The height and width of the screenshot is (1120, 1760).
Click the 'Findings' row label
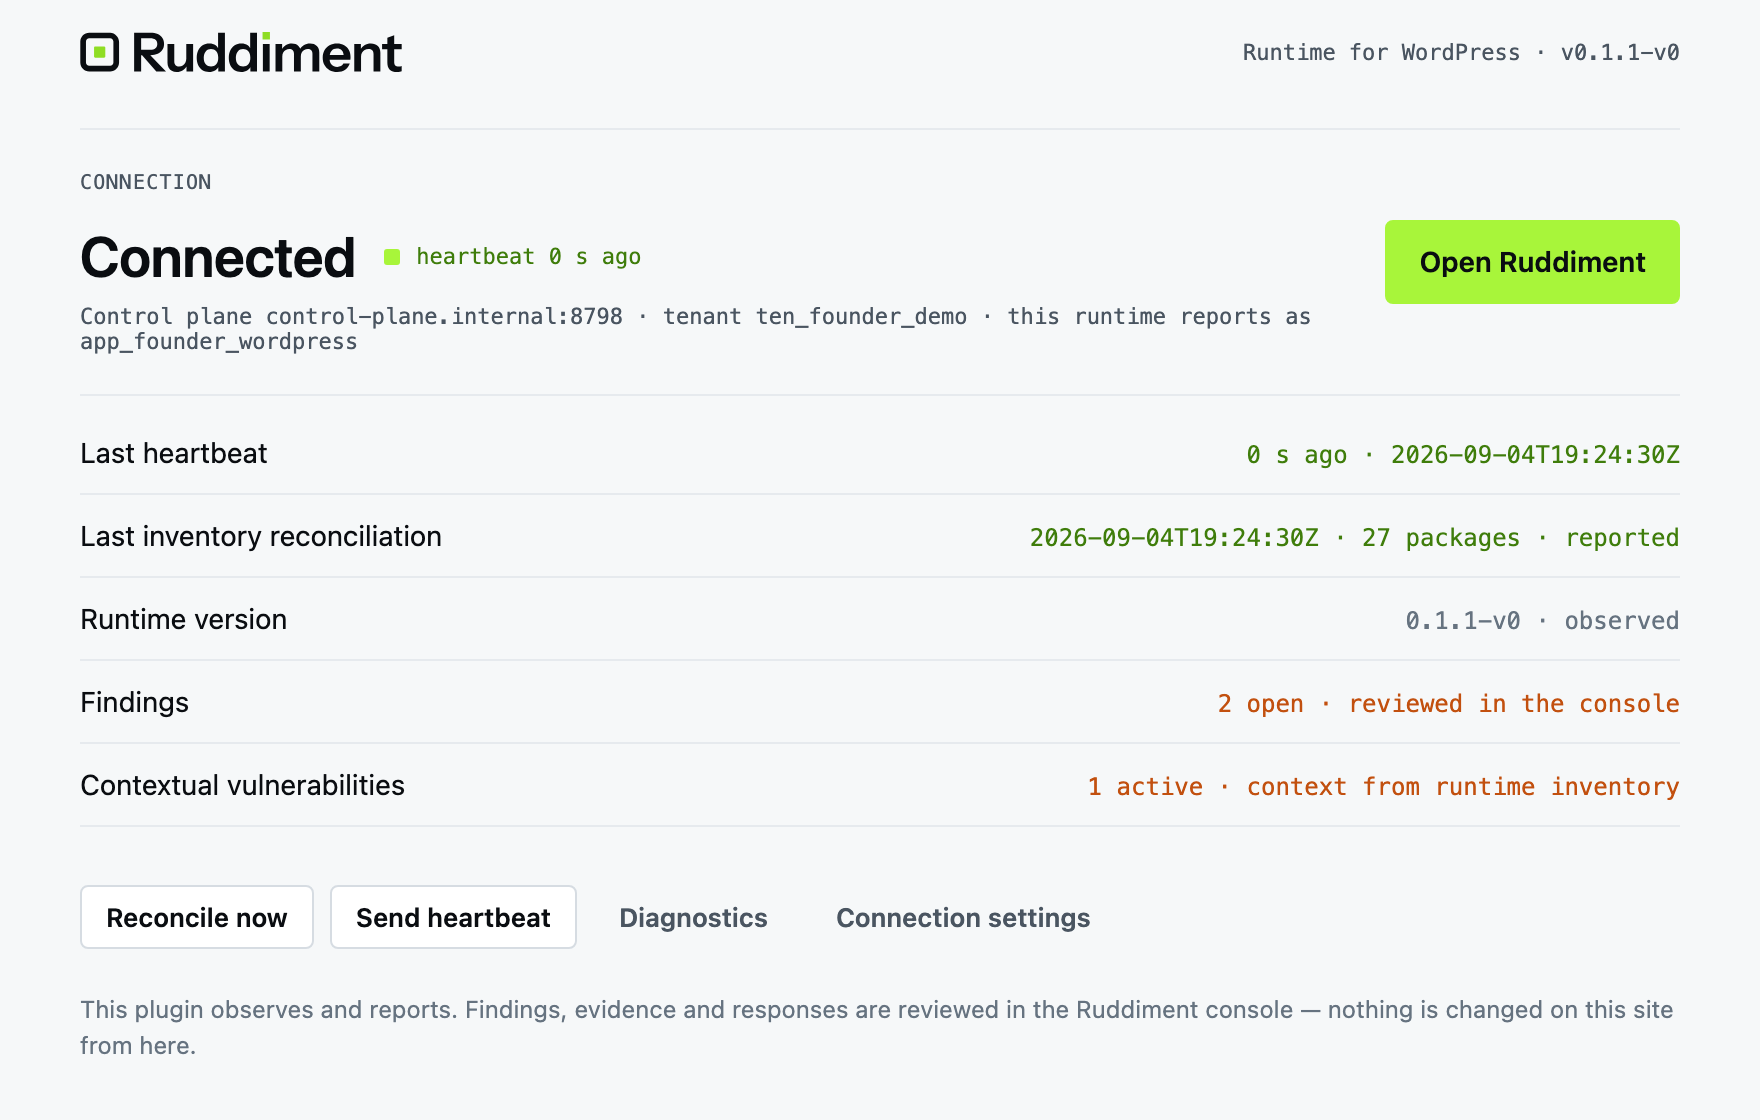point(134,702)
